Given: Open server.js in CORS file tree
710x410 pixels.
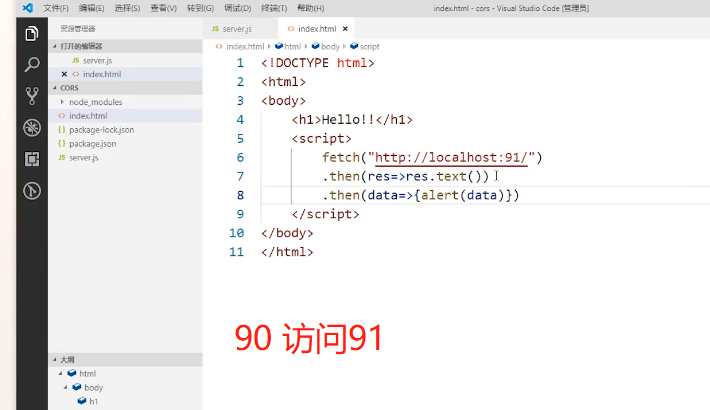Looking at the screenshot, I should pyautogui.click(x=125, y=157).
